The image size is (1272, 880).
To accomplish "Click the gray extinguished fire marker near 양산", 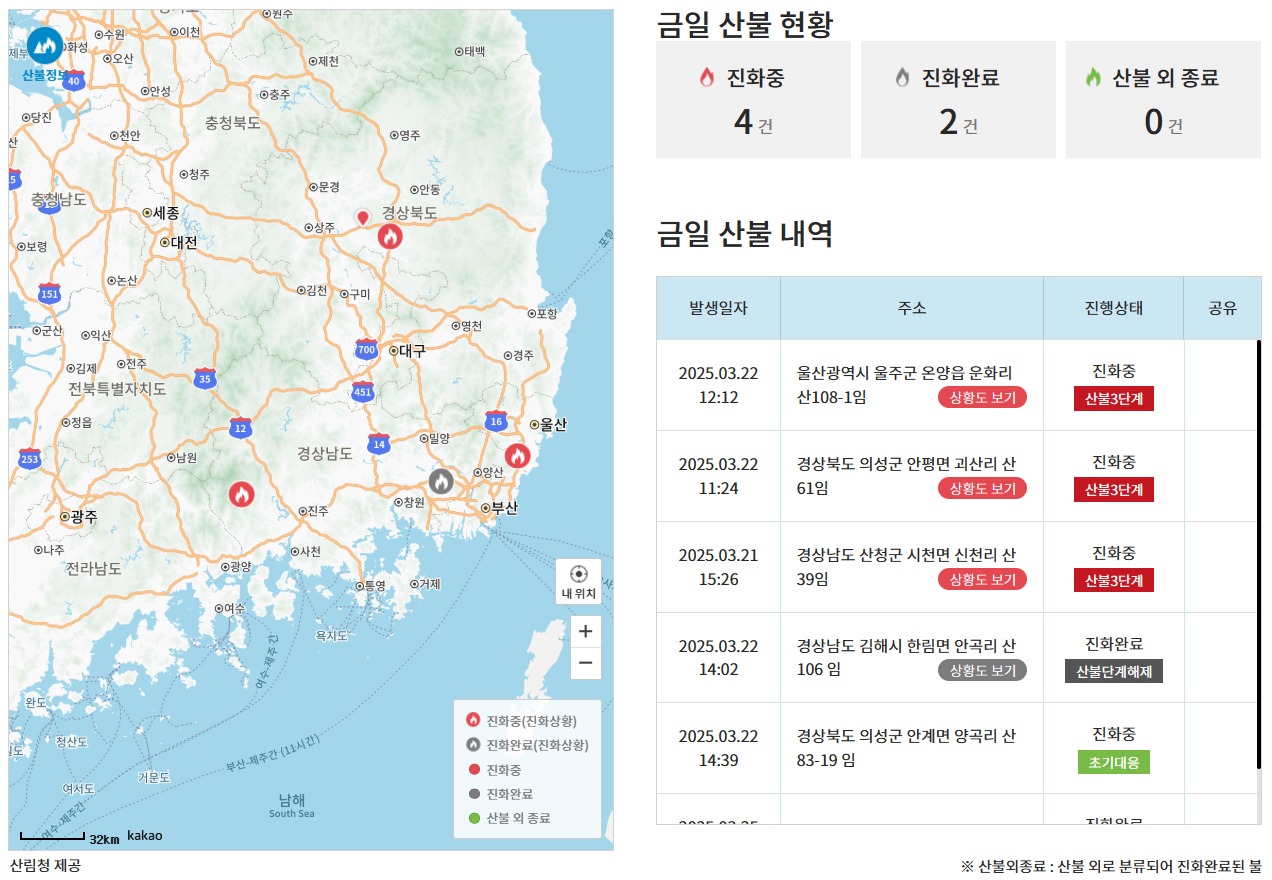I will (x=441, y=481).
